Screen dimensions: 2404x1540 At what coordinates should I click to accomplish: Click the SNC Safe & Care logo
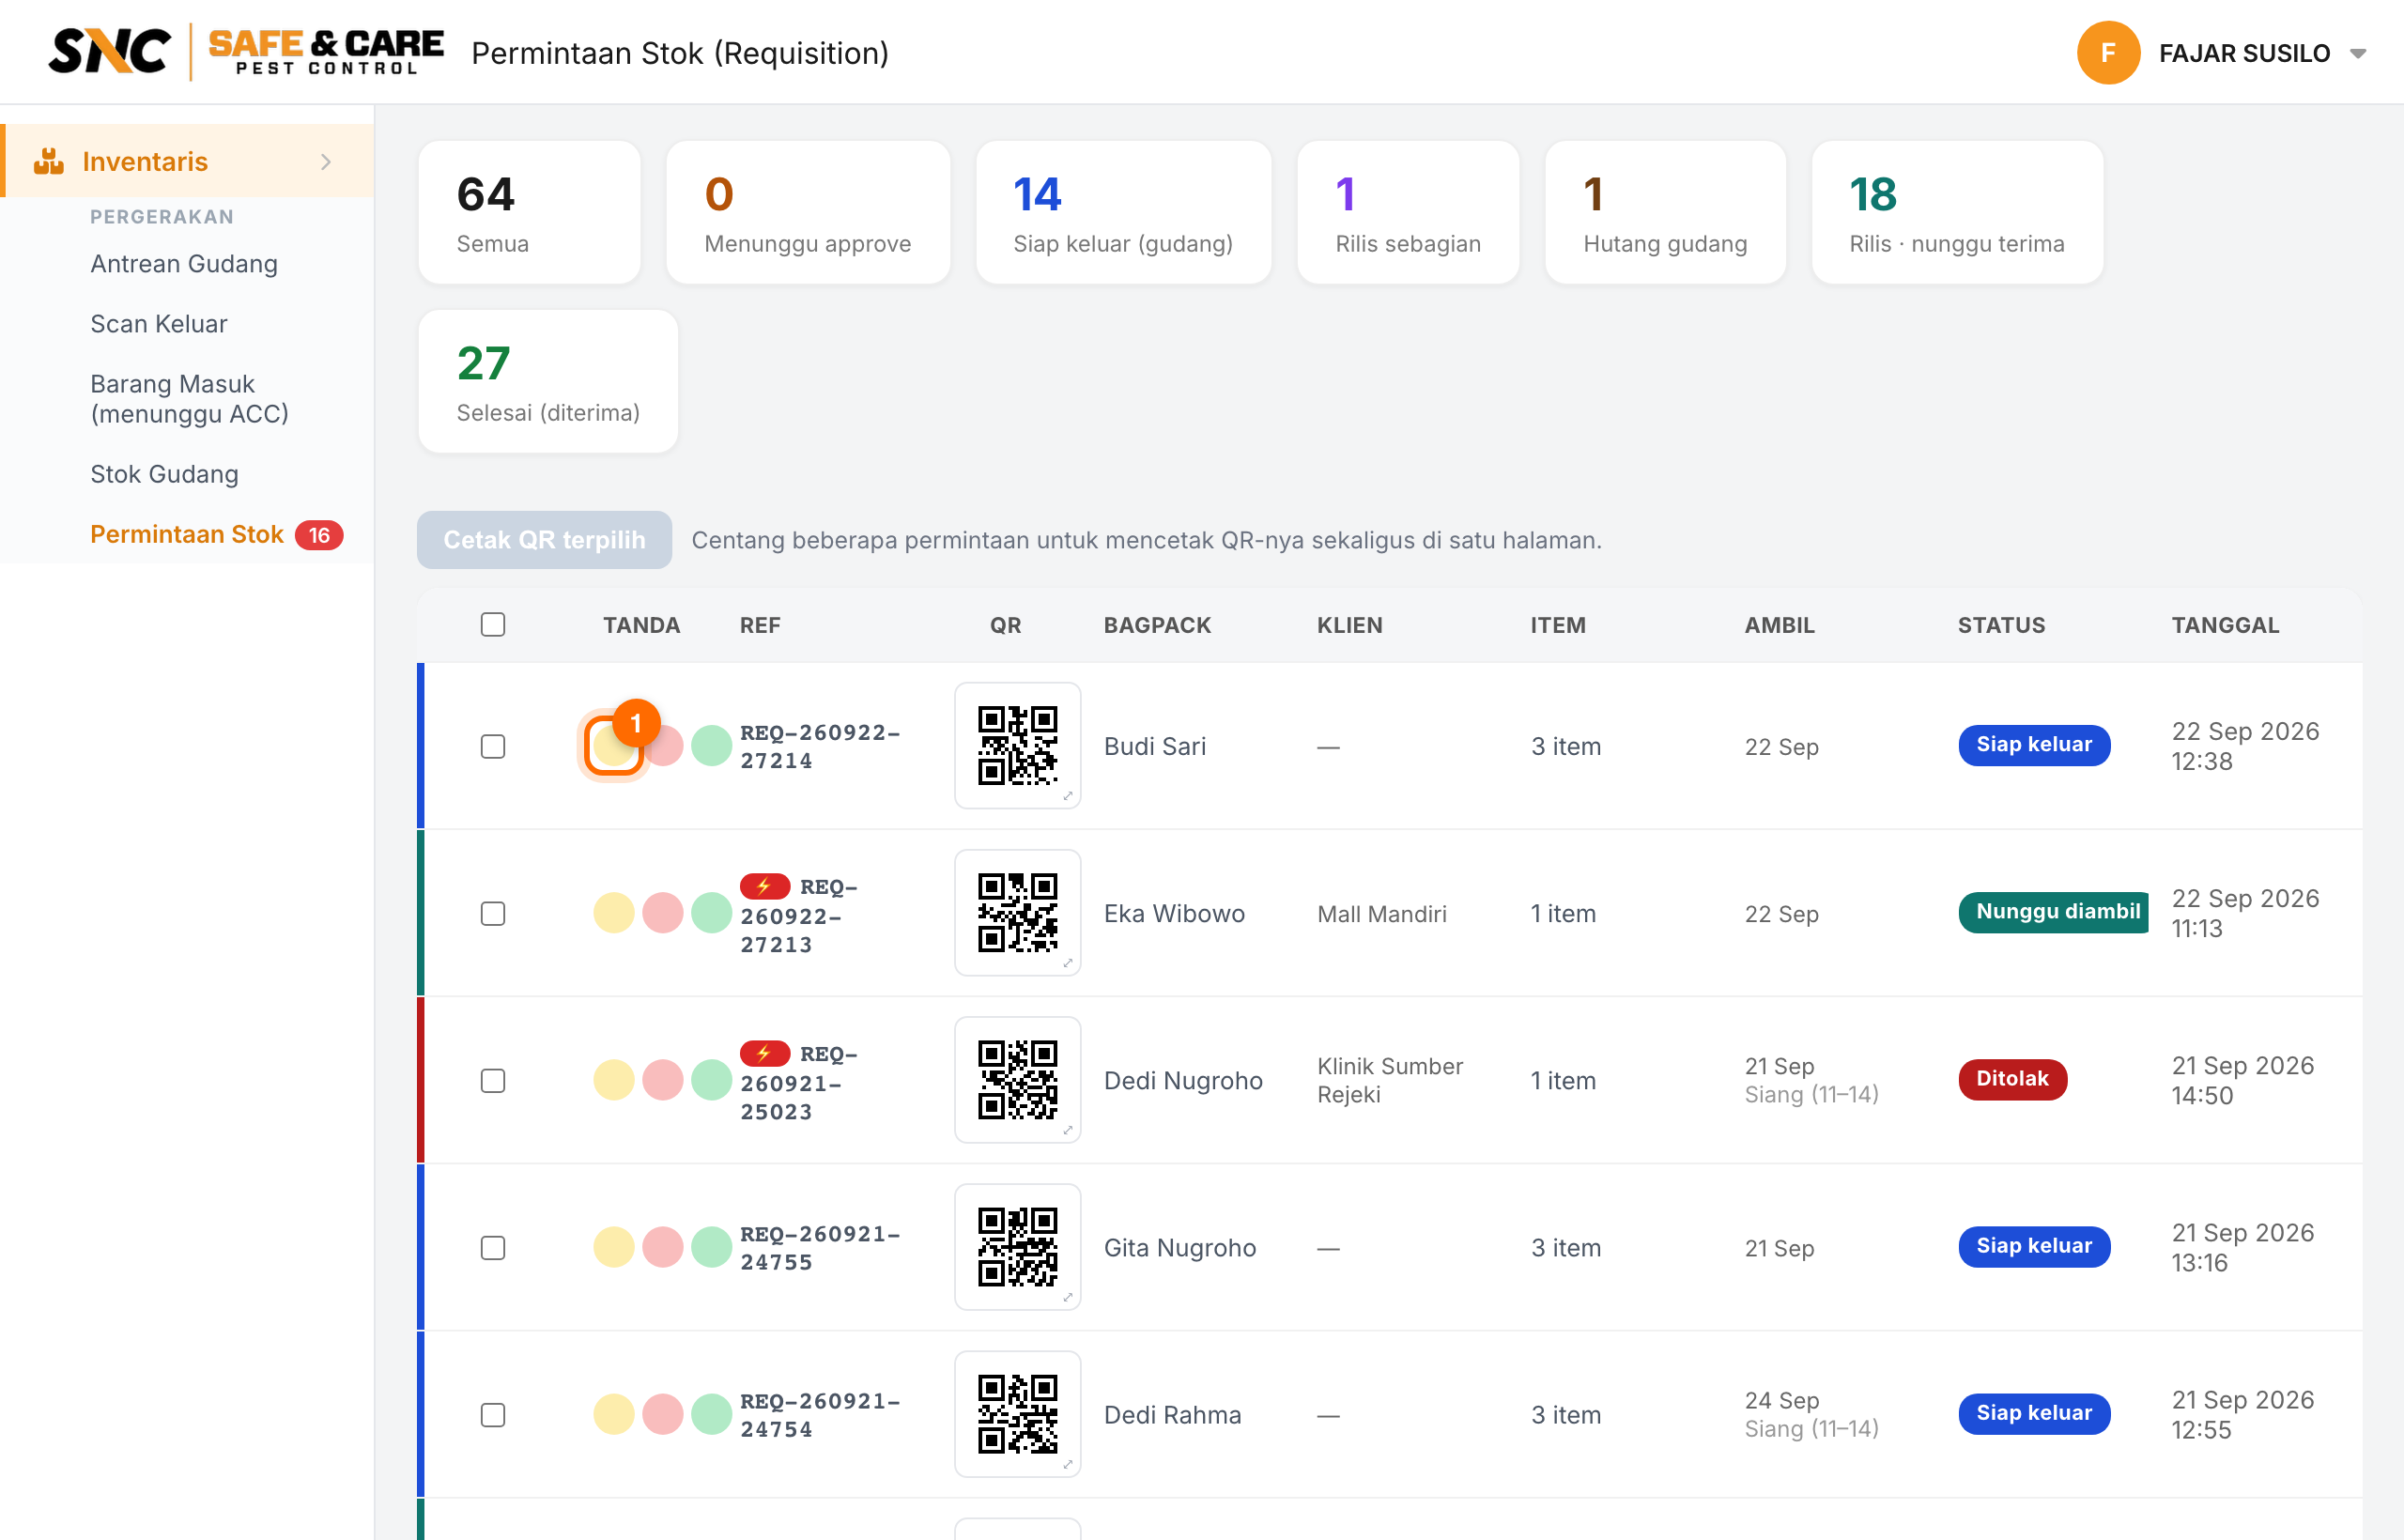[246, 52]
